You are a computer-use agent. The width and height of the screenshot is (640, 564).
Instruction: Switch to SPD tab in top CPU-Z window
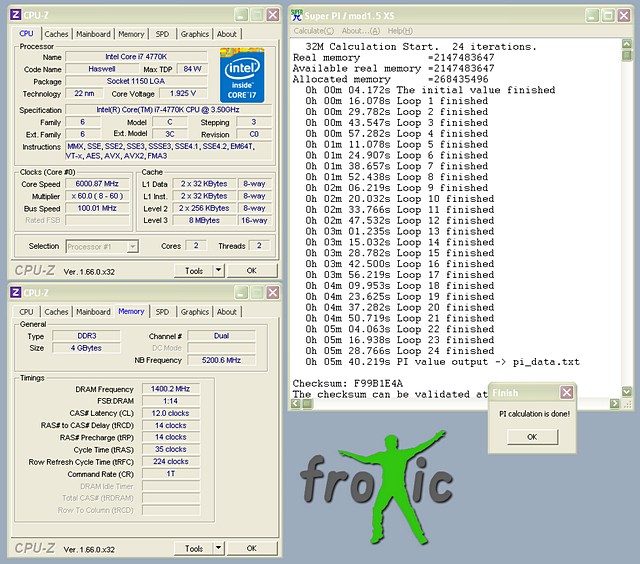tap(162, 34)
